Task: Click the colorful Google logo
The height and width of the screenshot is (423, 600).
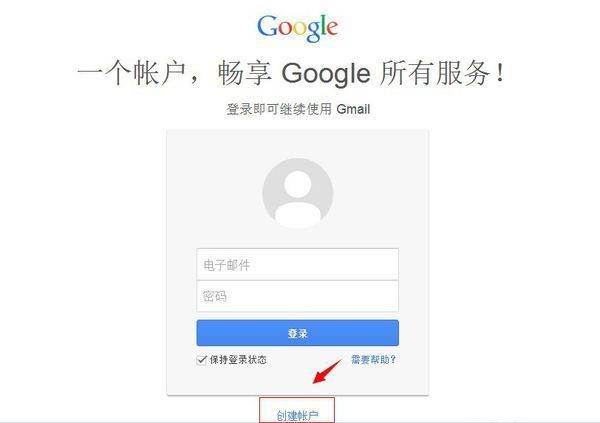Action: (x=297, y=28)
